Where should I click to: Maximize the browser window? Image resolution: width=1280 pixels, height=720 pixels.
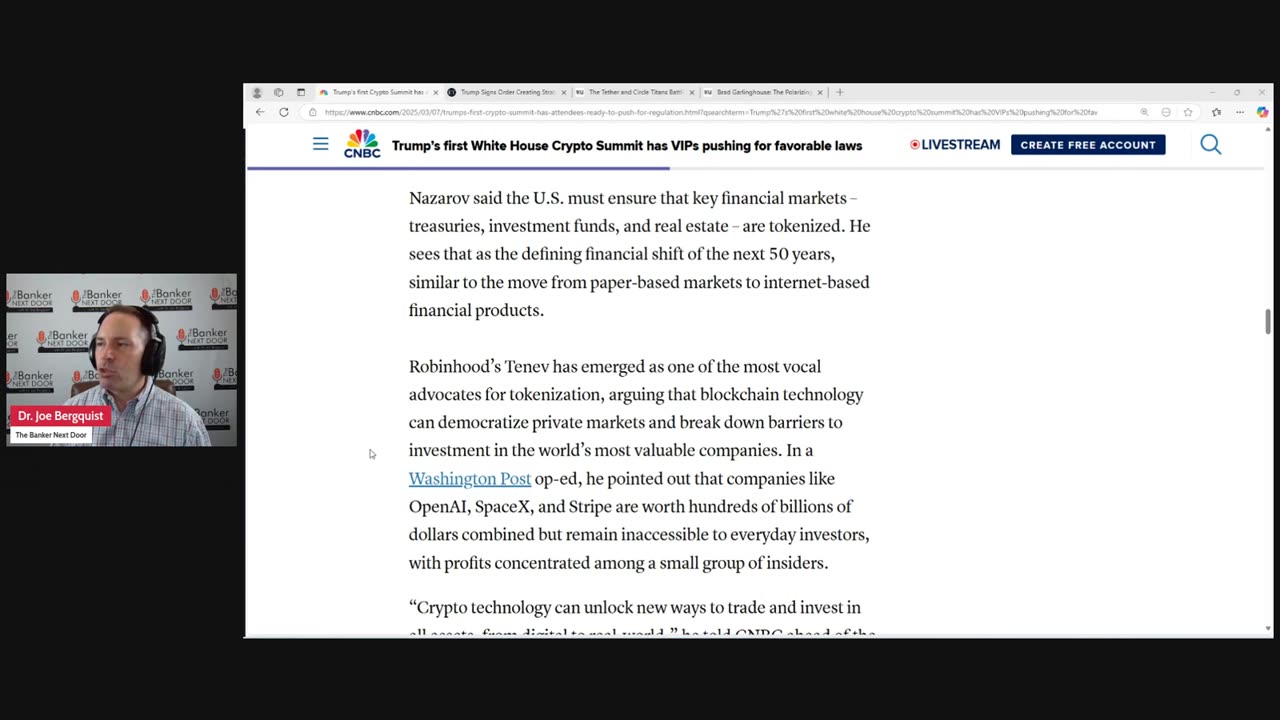pos(1236,92)
